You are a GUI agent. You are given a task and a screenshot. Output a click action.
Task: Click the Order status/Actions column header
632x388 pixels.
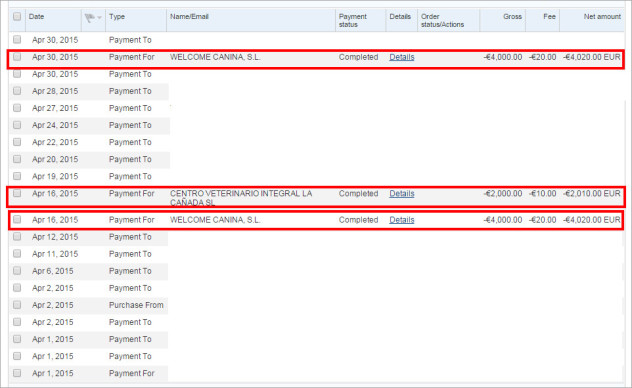point(442,21)
